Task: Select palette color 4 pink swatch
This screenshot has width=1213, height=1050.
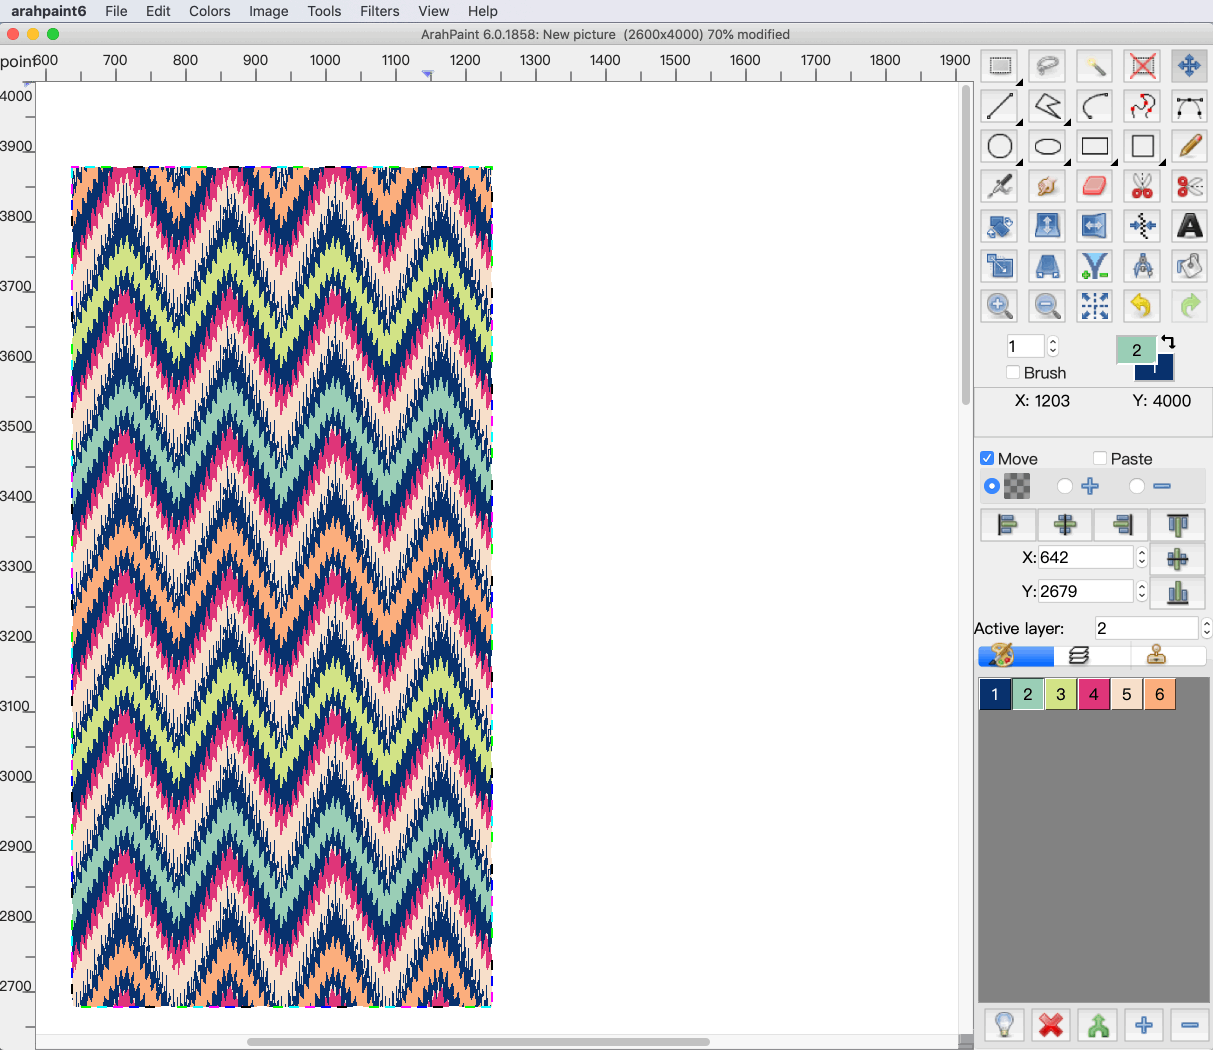Action: tap(1094, 694)
